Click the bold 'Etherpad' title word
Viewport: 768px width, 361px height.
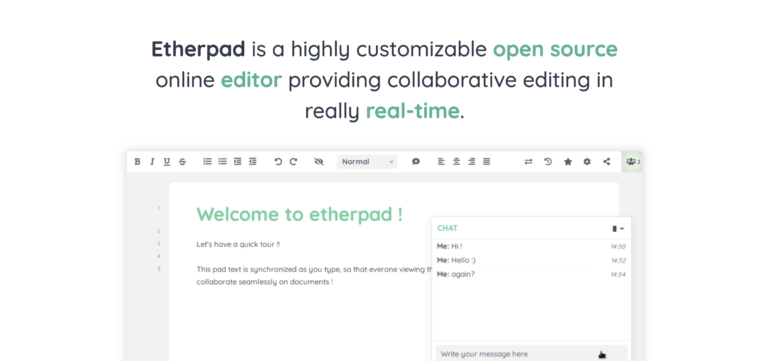point(198,49)
